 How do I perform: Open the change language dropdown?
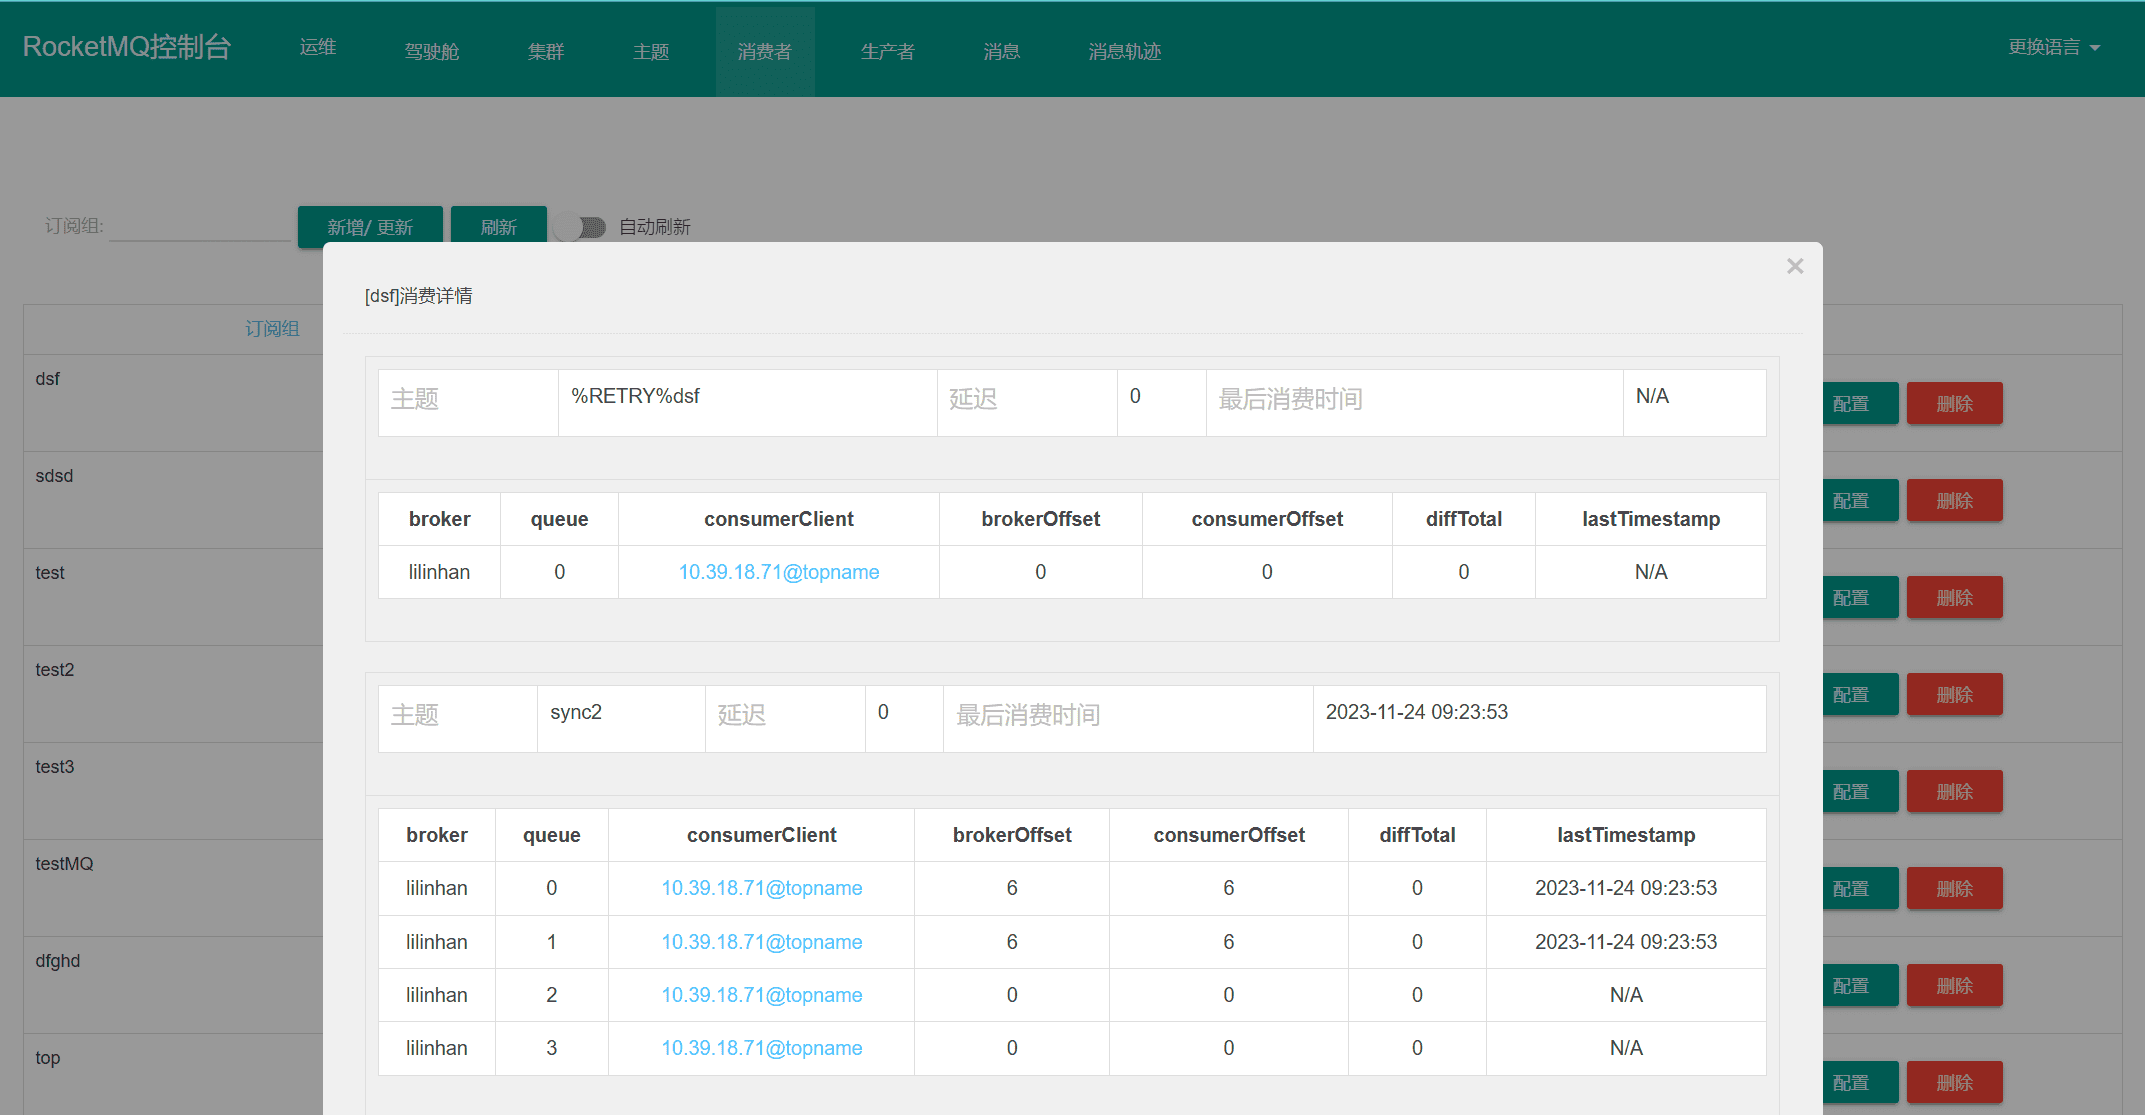[x=2053, y=47]
